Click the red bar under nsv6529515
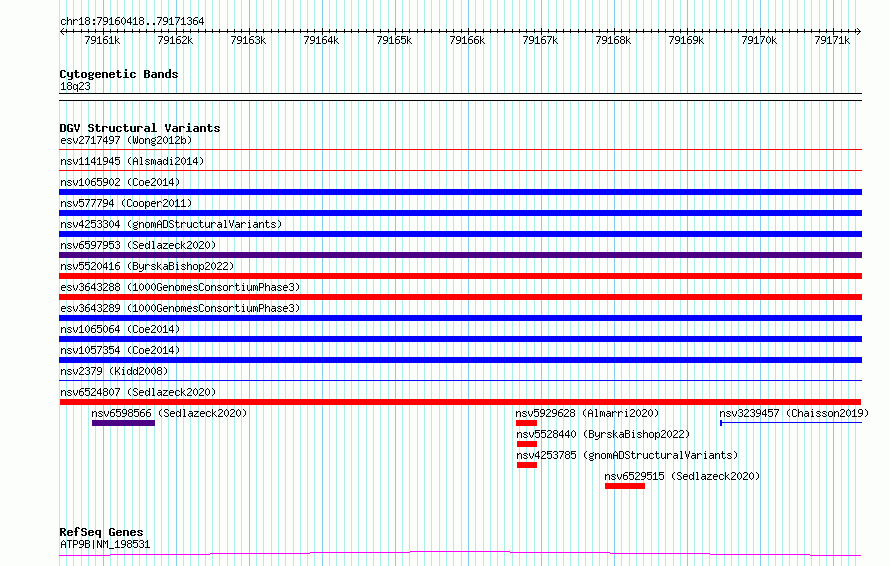Screen dimensions: 890x566 click(x=625, y=486)
